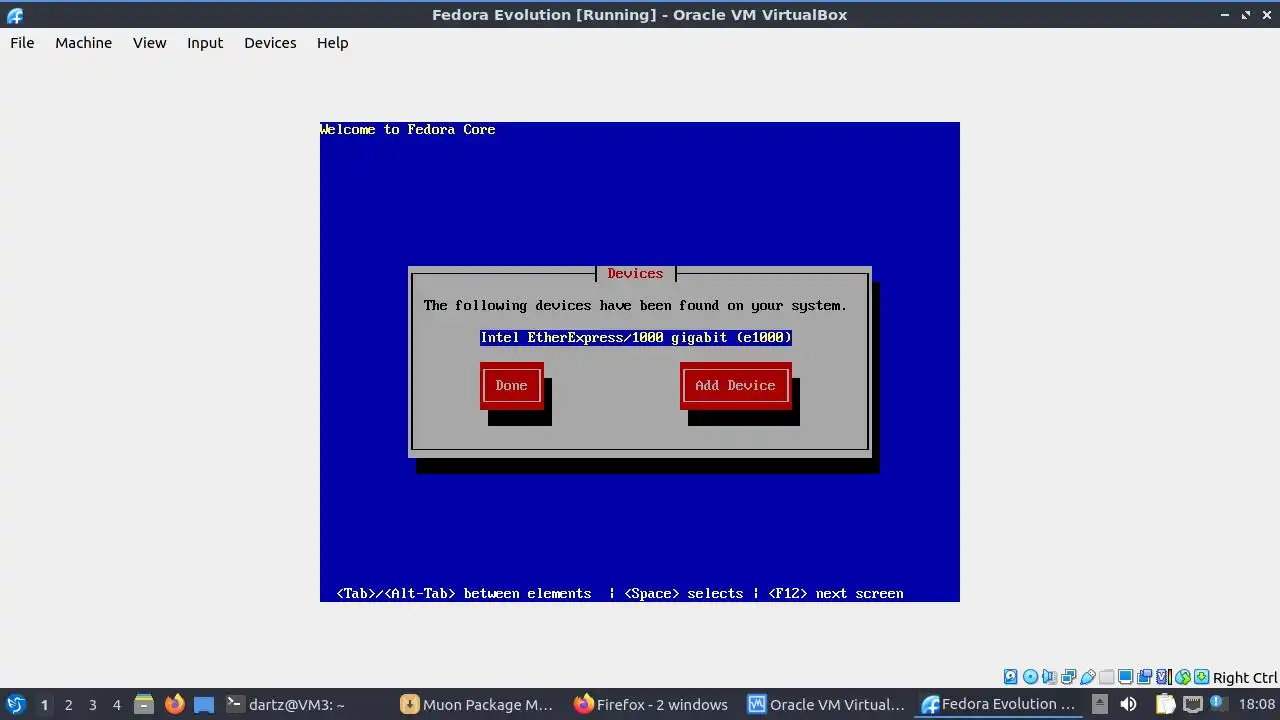Click the audio status icon in VirtualBox bar
This screenshot has width=1280, height=720.
(x=1049, y=677)
